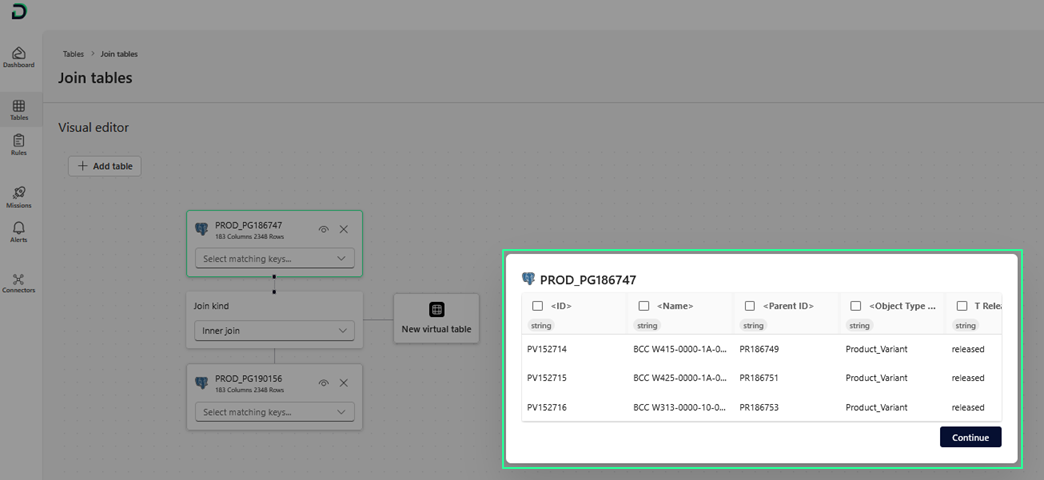The image size is (1044, 480).
Task: Select cell PV152715
Action: tap(546, 377)
